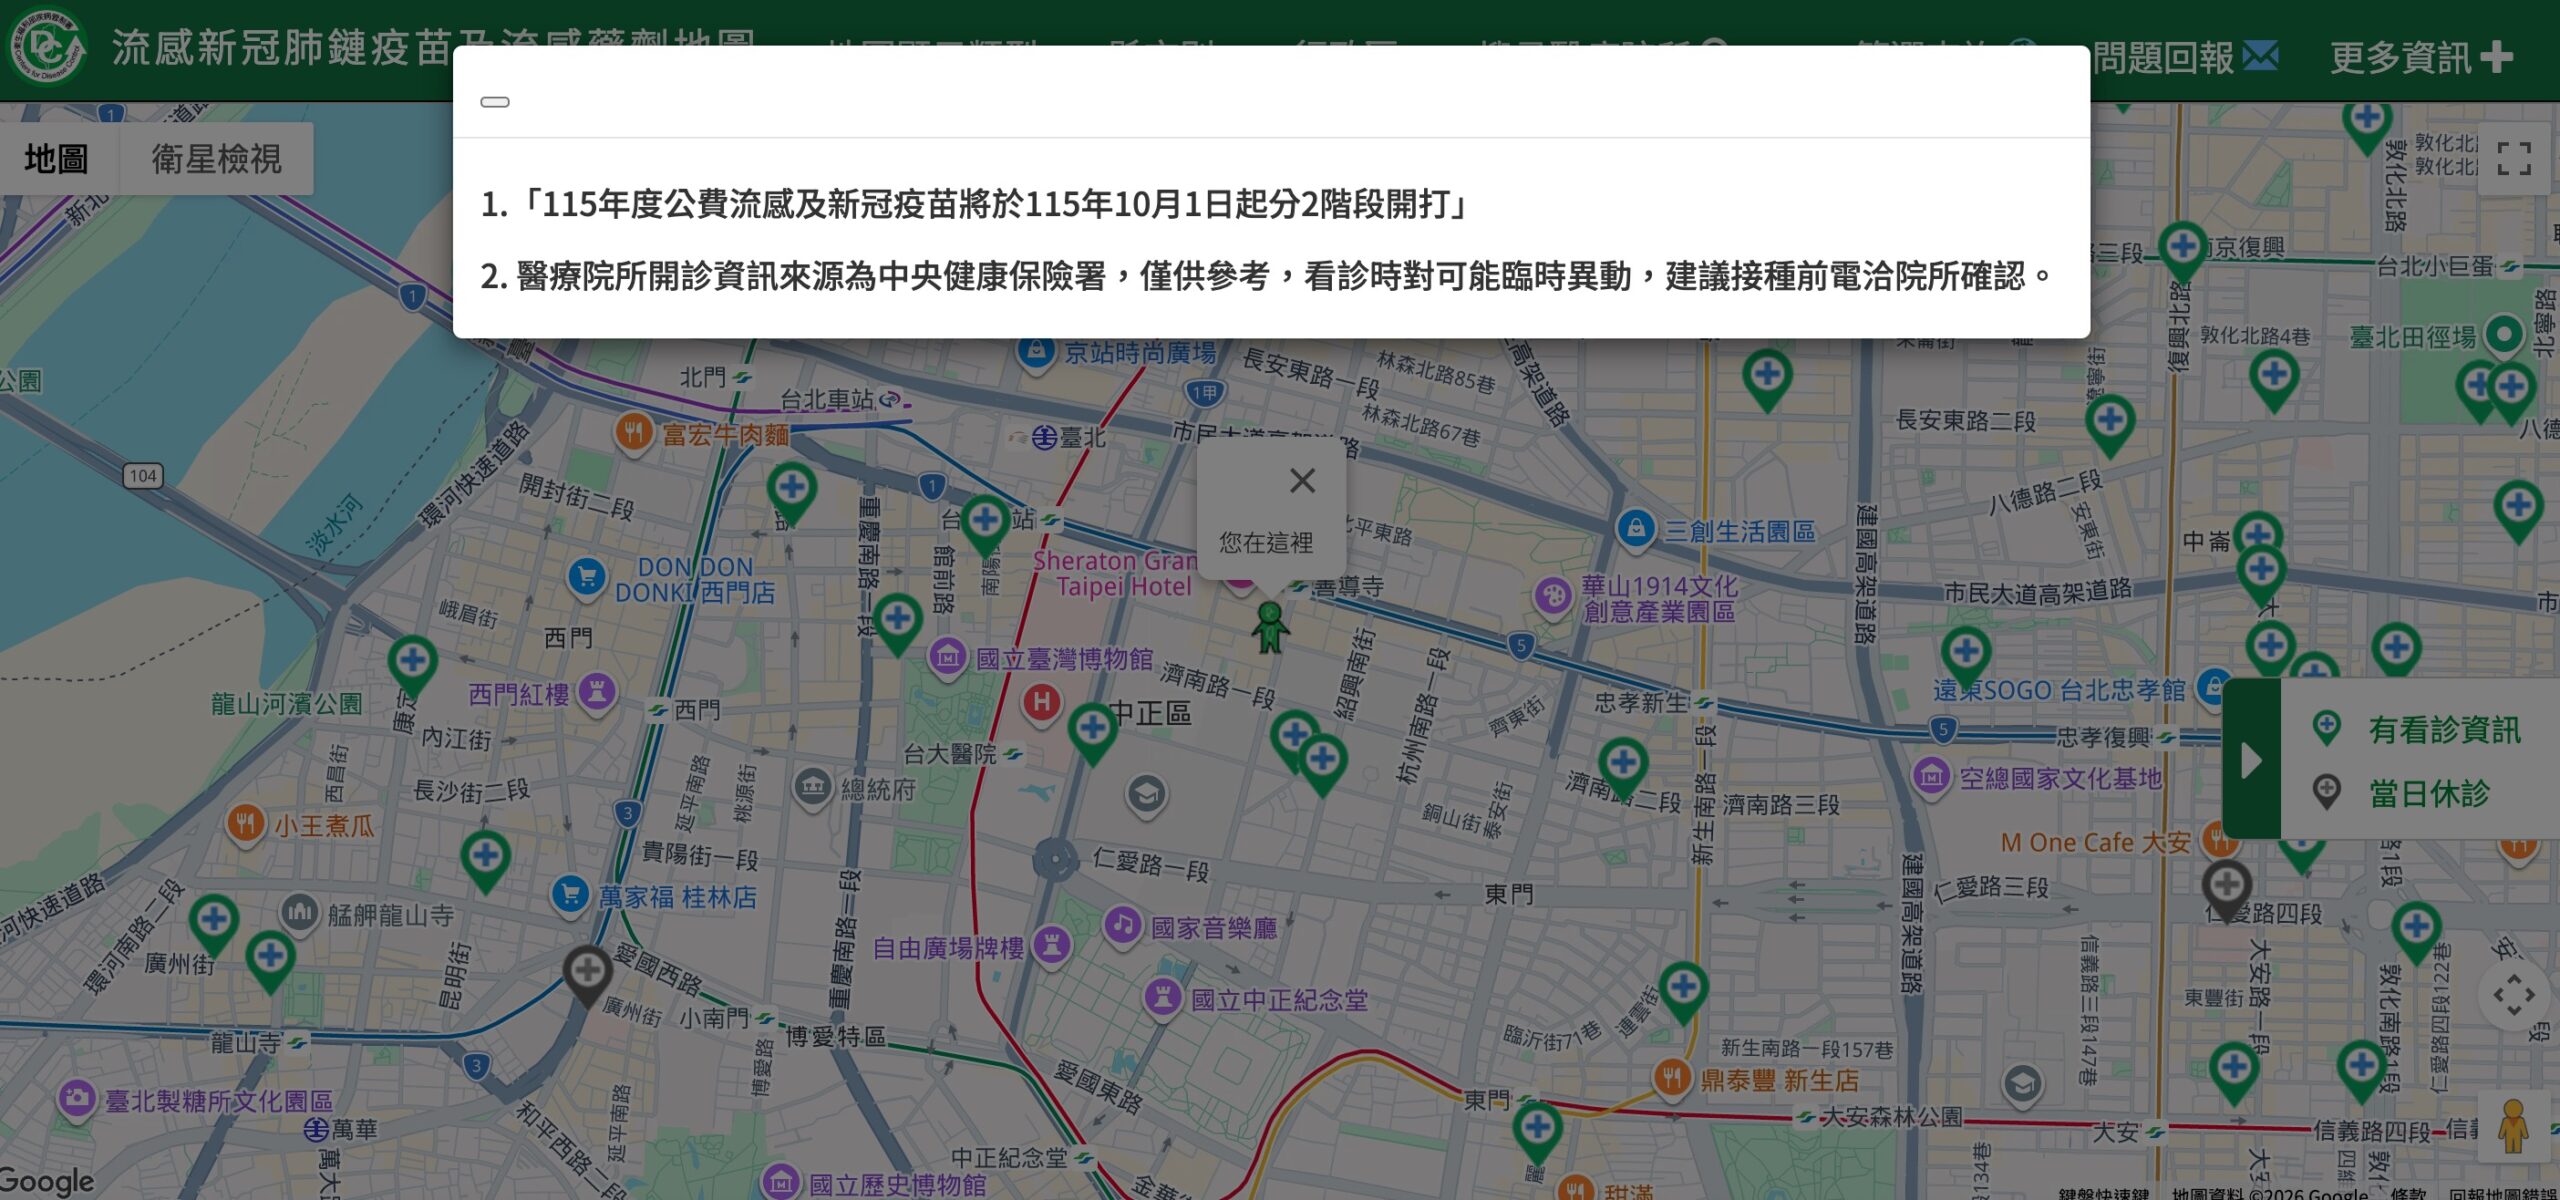2560x1200 pixels.
Task: Toggle fullscreen map view
Action: coord(2513,158)
